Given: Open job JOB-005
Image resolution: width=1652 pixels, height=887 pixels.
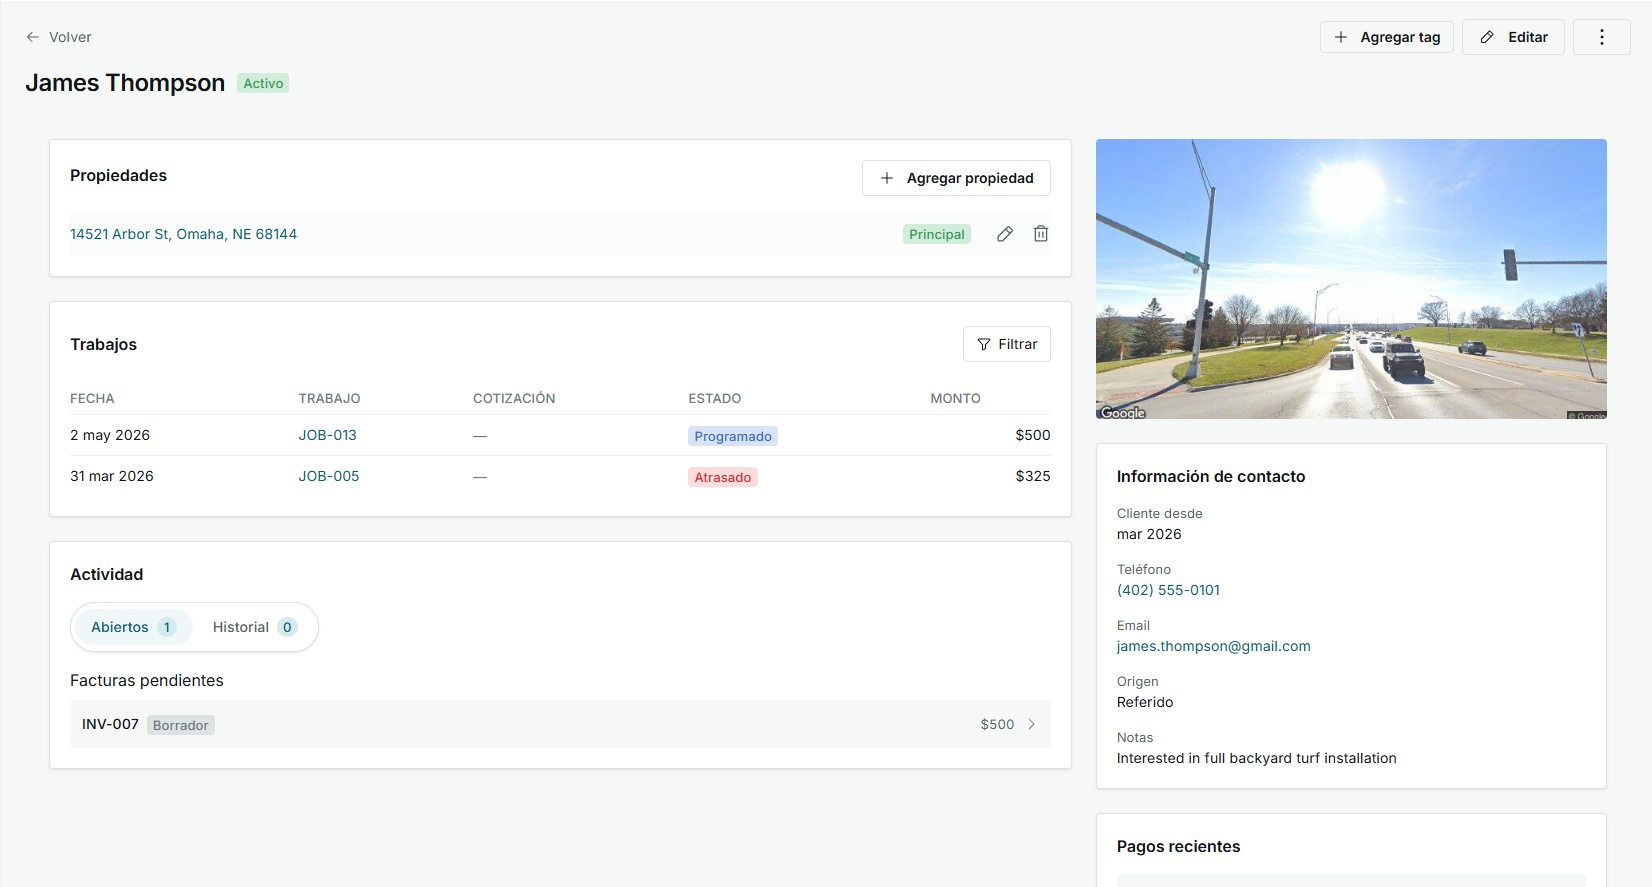Looking at the screenshot, I should [x=328, y=476].
